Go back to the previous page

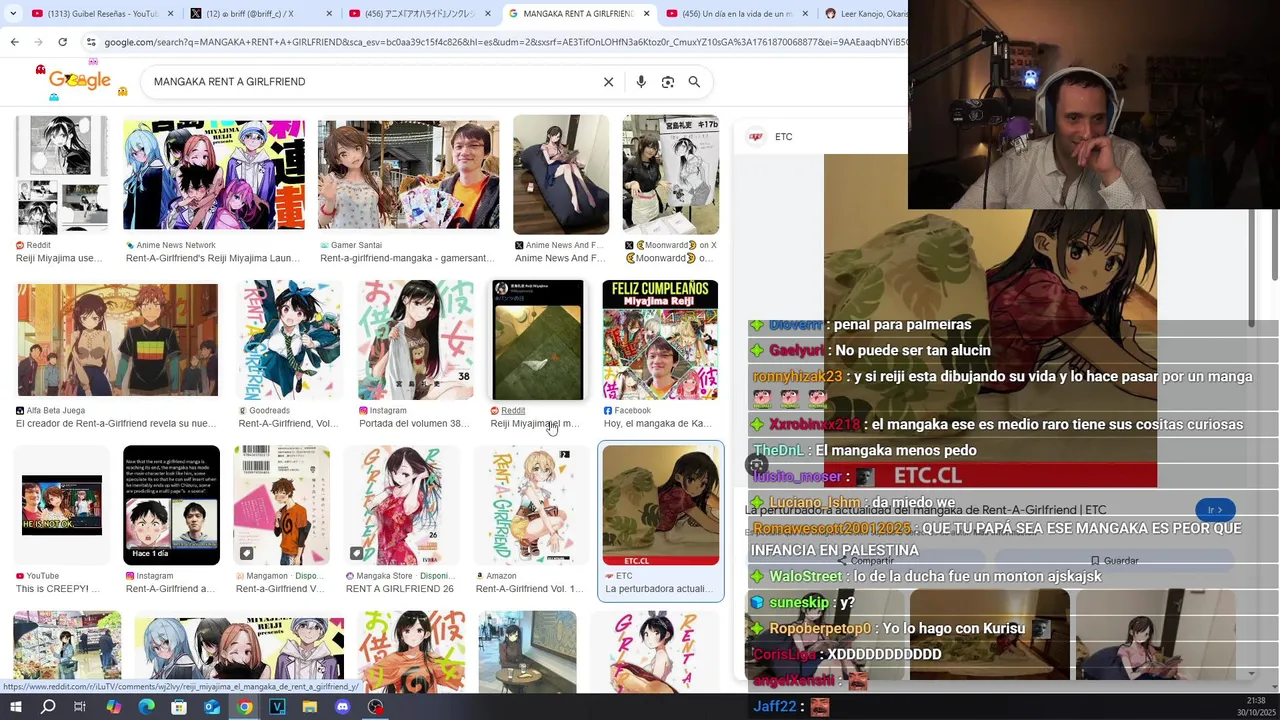tap(14, 42)
